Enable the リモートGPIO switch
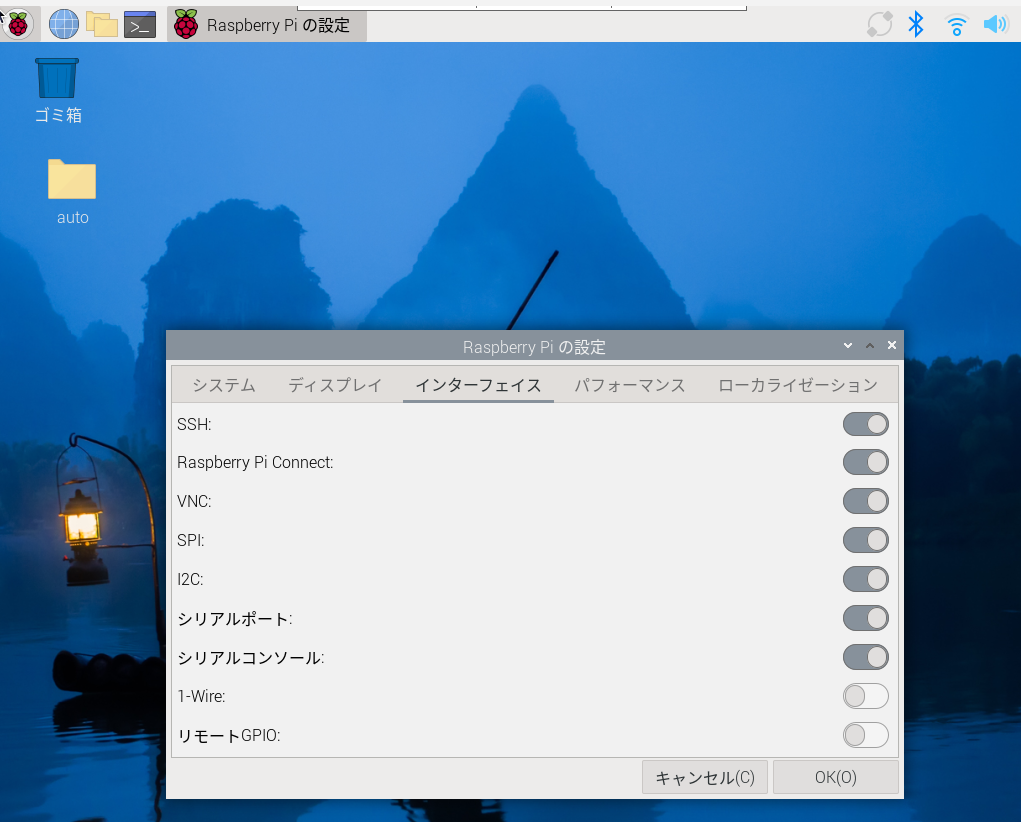 [x=865, y=735]
